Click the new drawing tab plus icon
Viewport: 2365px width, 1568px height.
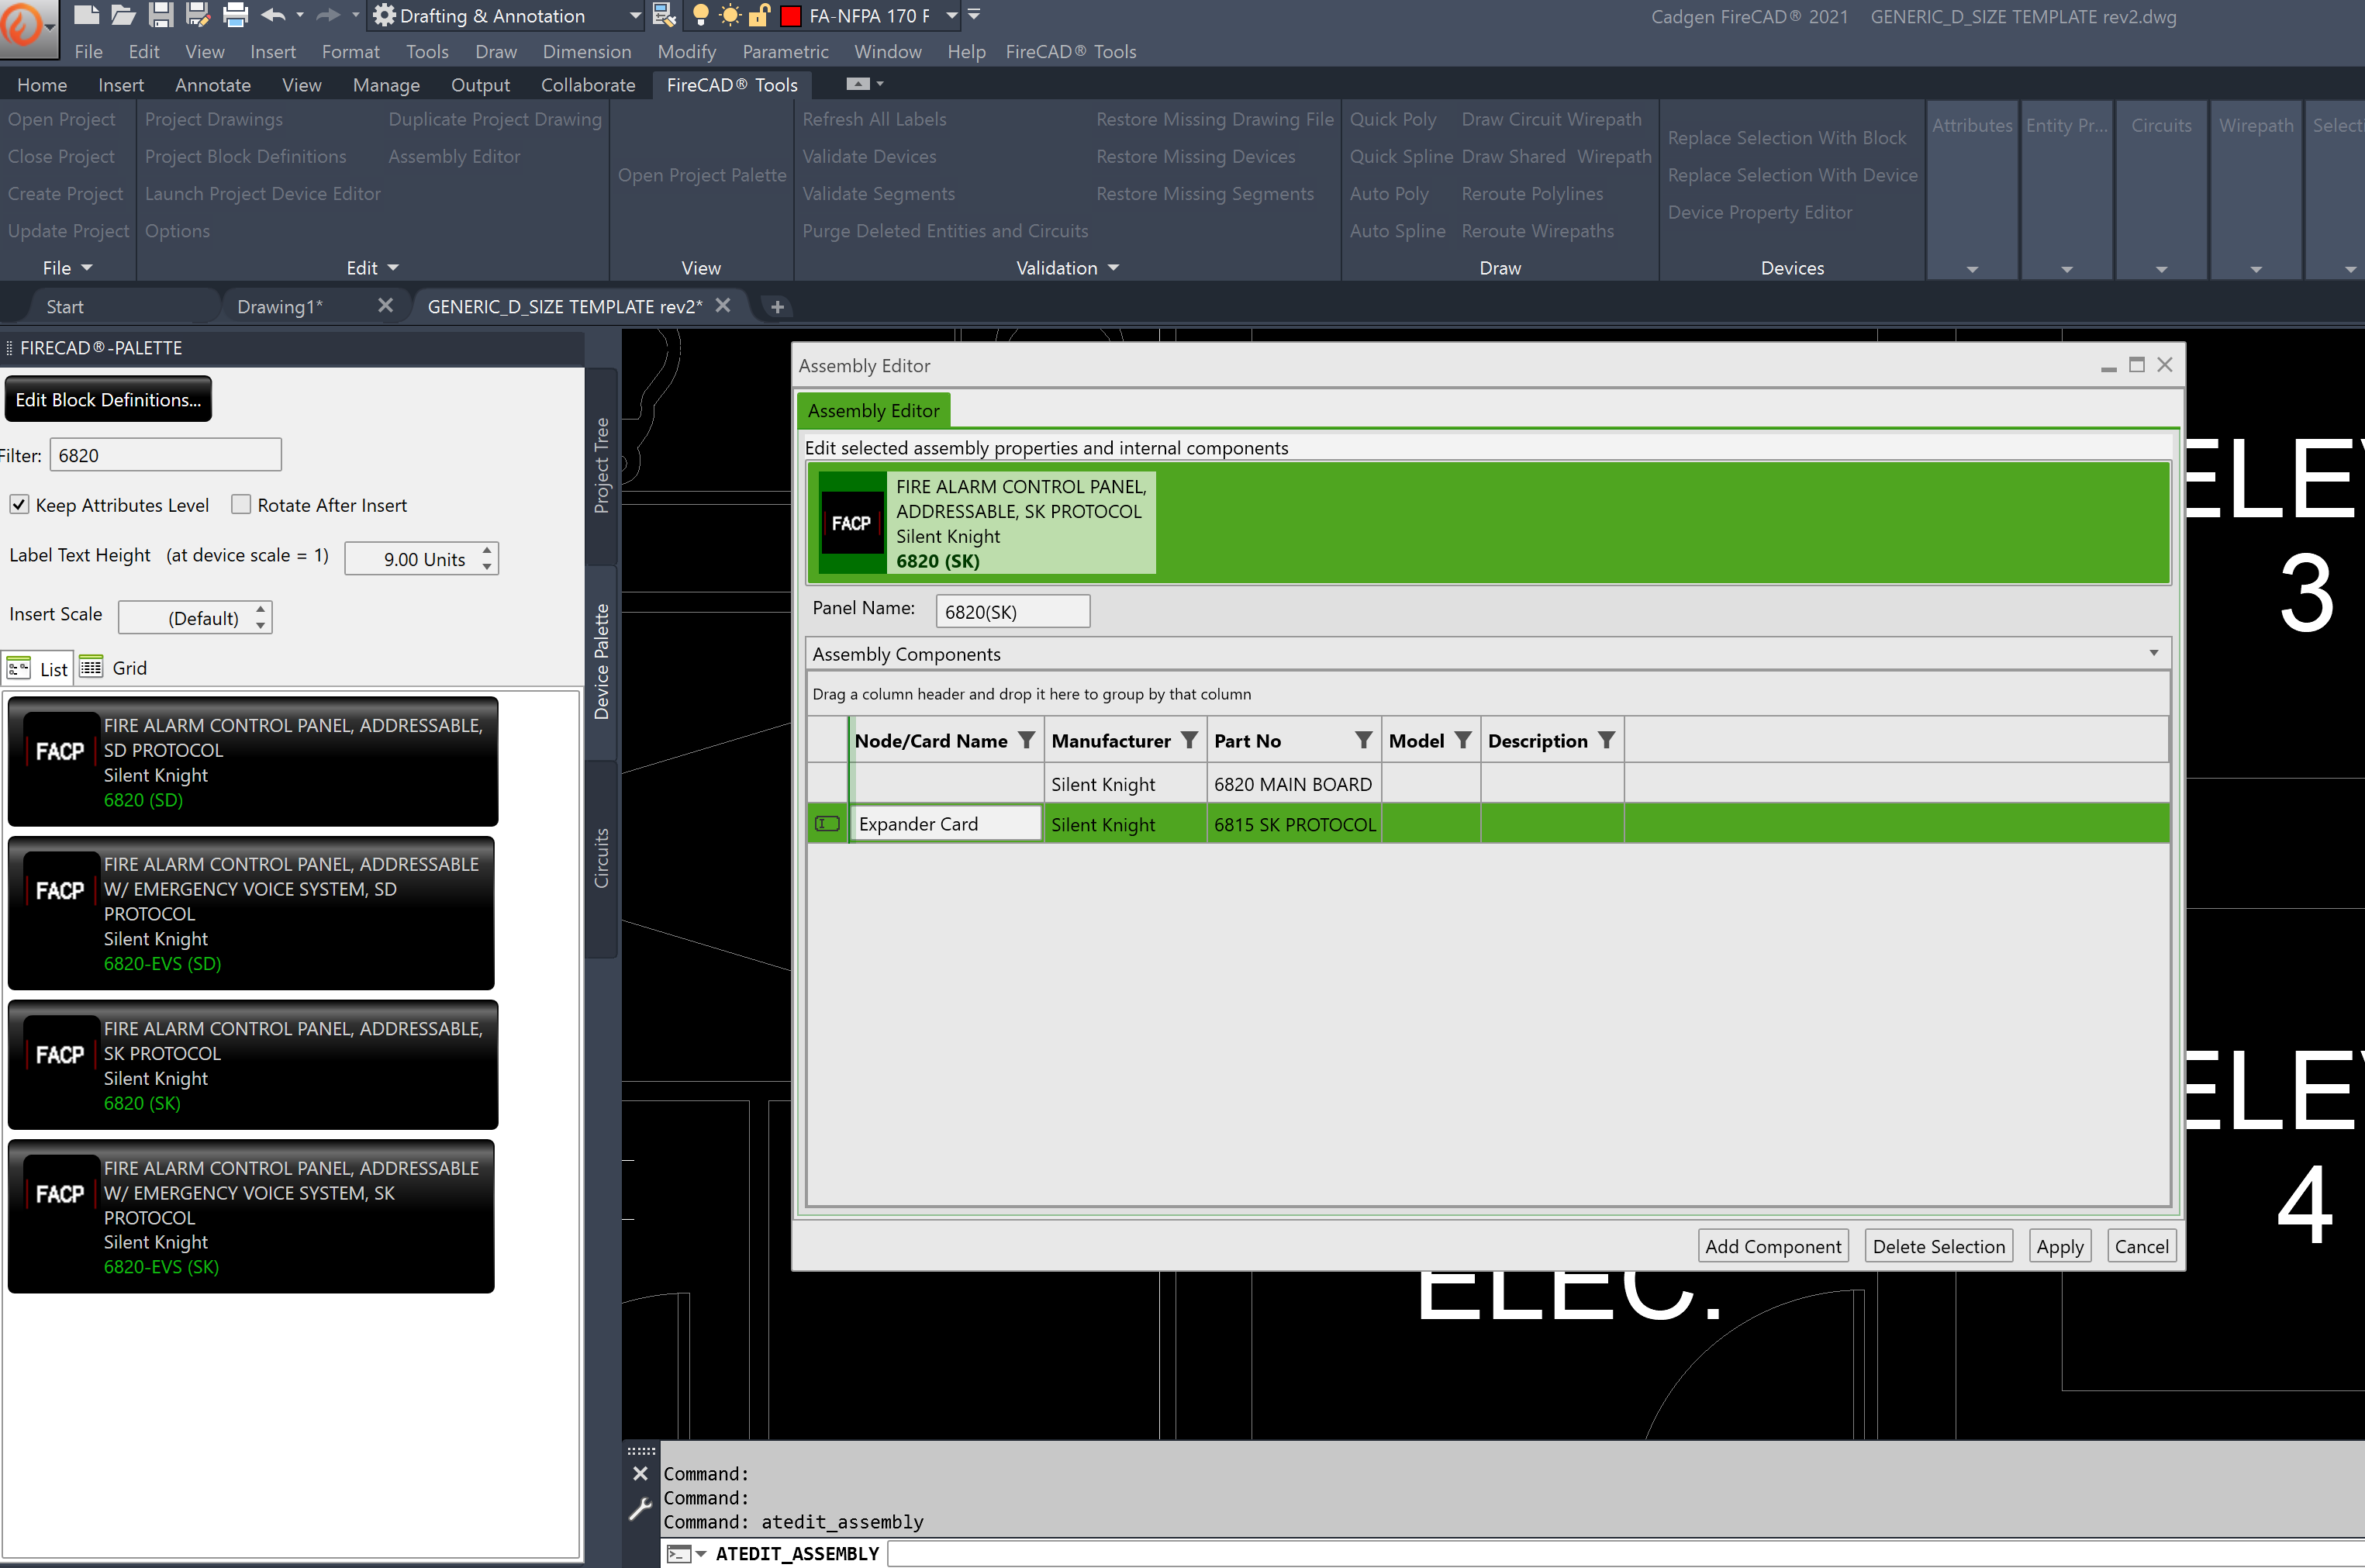click(777, 307)
